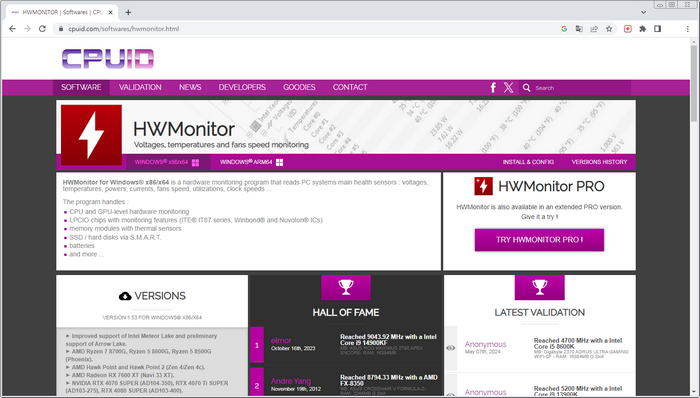Click 'memory modules with thermal sensors' bullet

125,228
